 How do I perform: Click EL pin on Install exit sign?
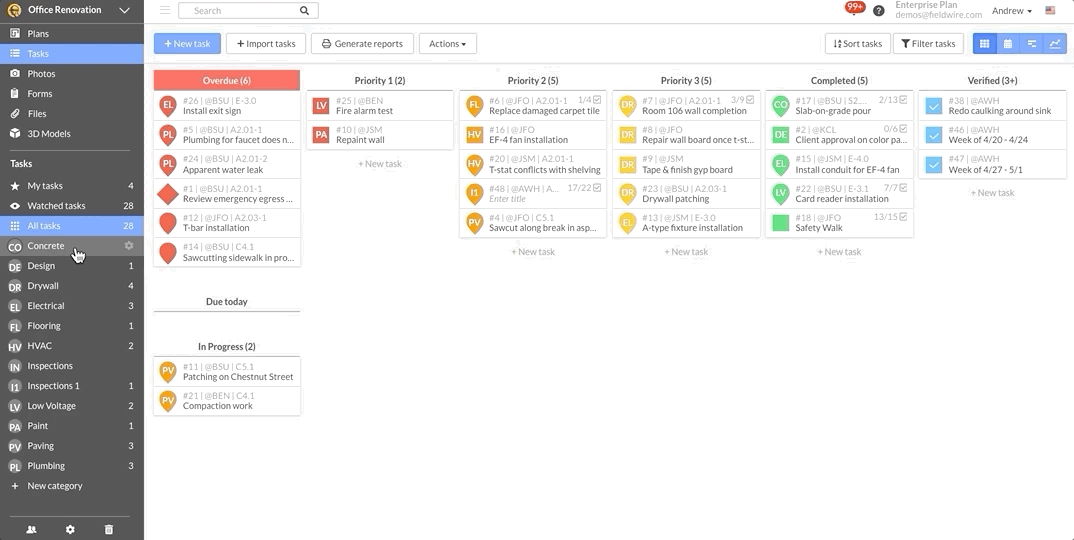coord(168,106)
